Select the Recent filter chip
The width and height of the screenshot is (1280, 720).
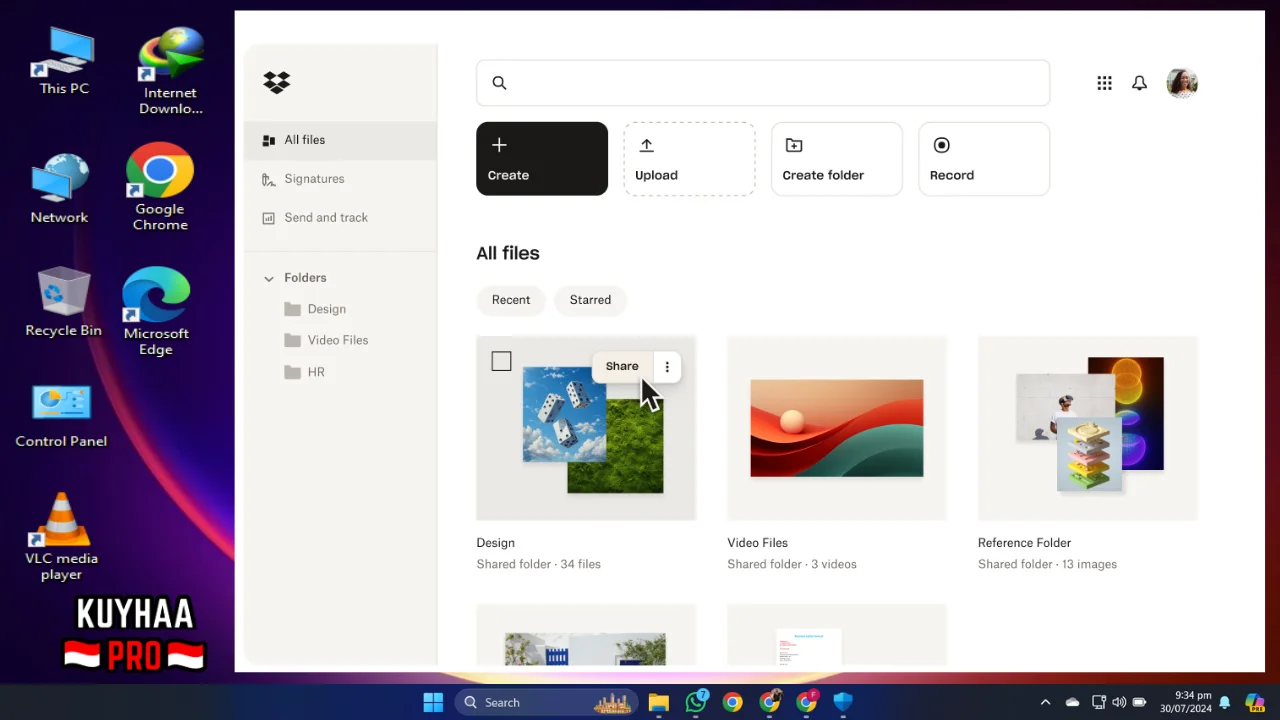tap(511, 300)
